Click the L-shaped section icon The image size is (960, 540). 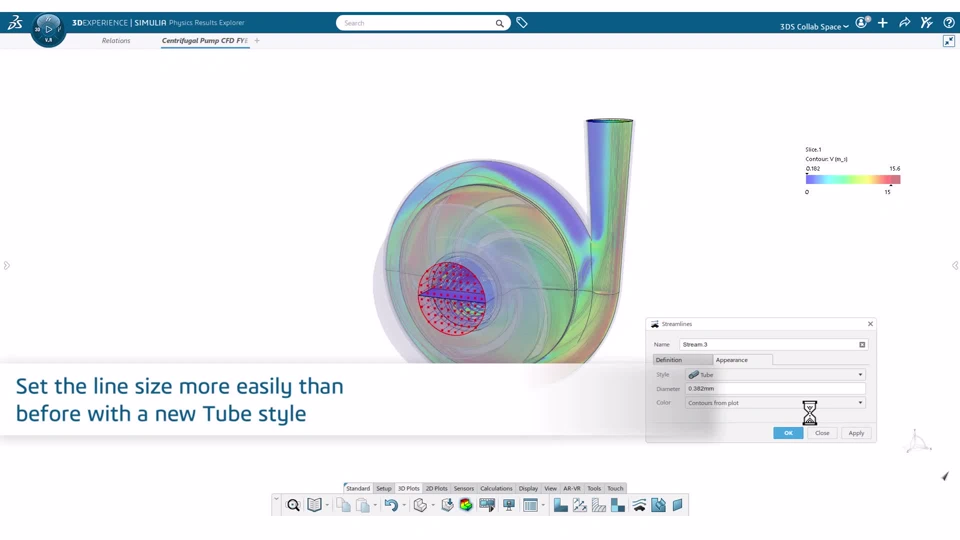point(560,505)
